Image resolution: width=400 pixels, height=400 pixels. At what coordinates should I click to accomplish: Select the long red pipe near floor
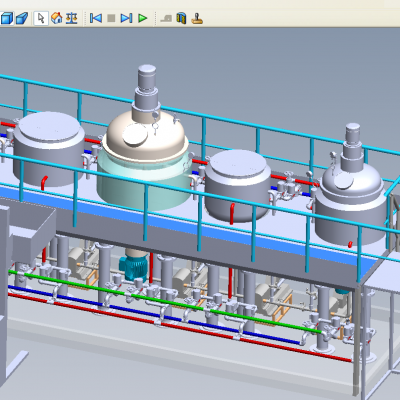click(180, 327)
